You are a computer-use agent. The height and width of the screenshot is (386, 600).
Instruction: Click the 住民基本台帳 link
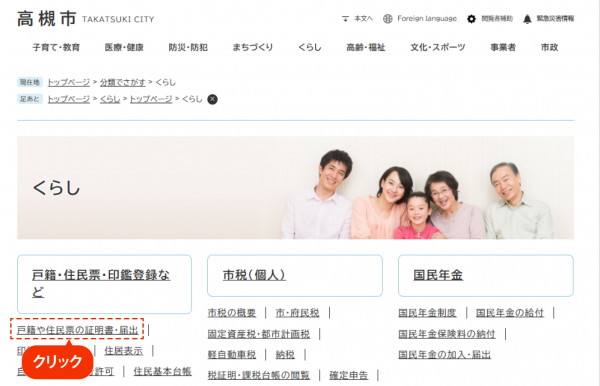[162, 371]
